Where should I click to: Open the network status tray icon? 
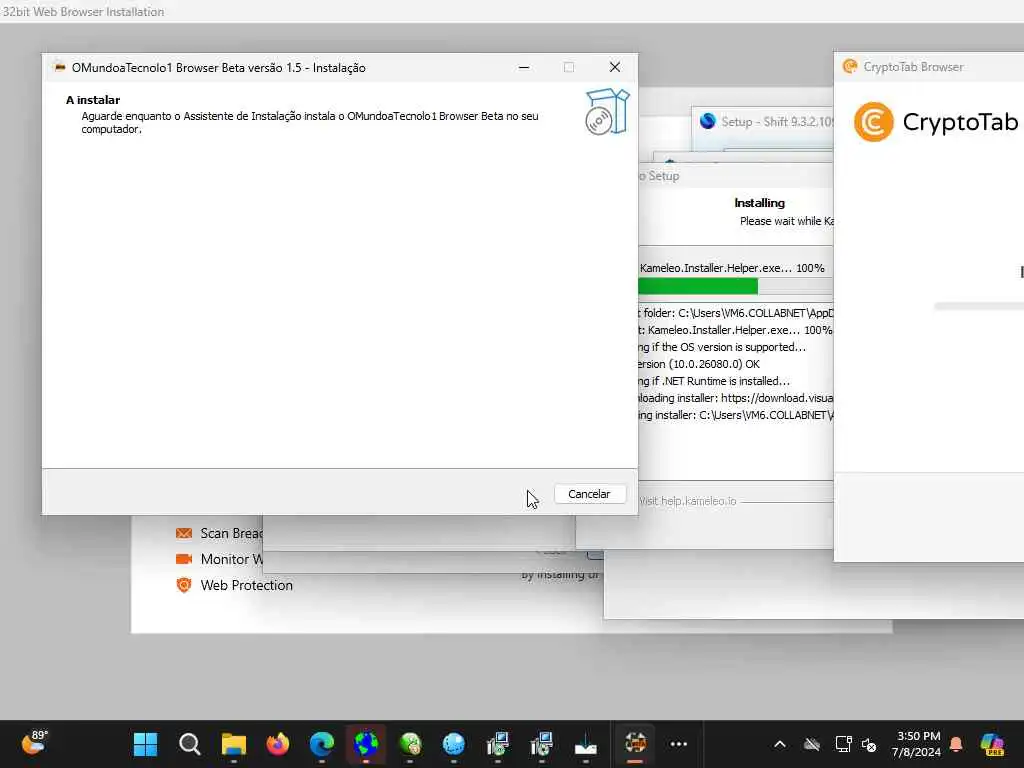[x=843, y=744]
